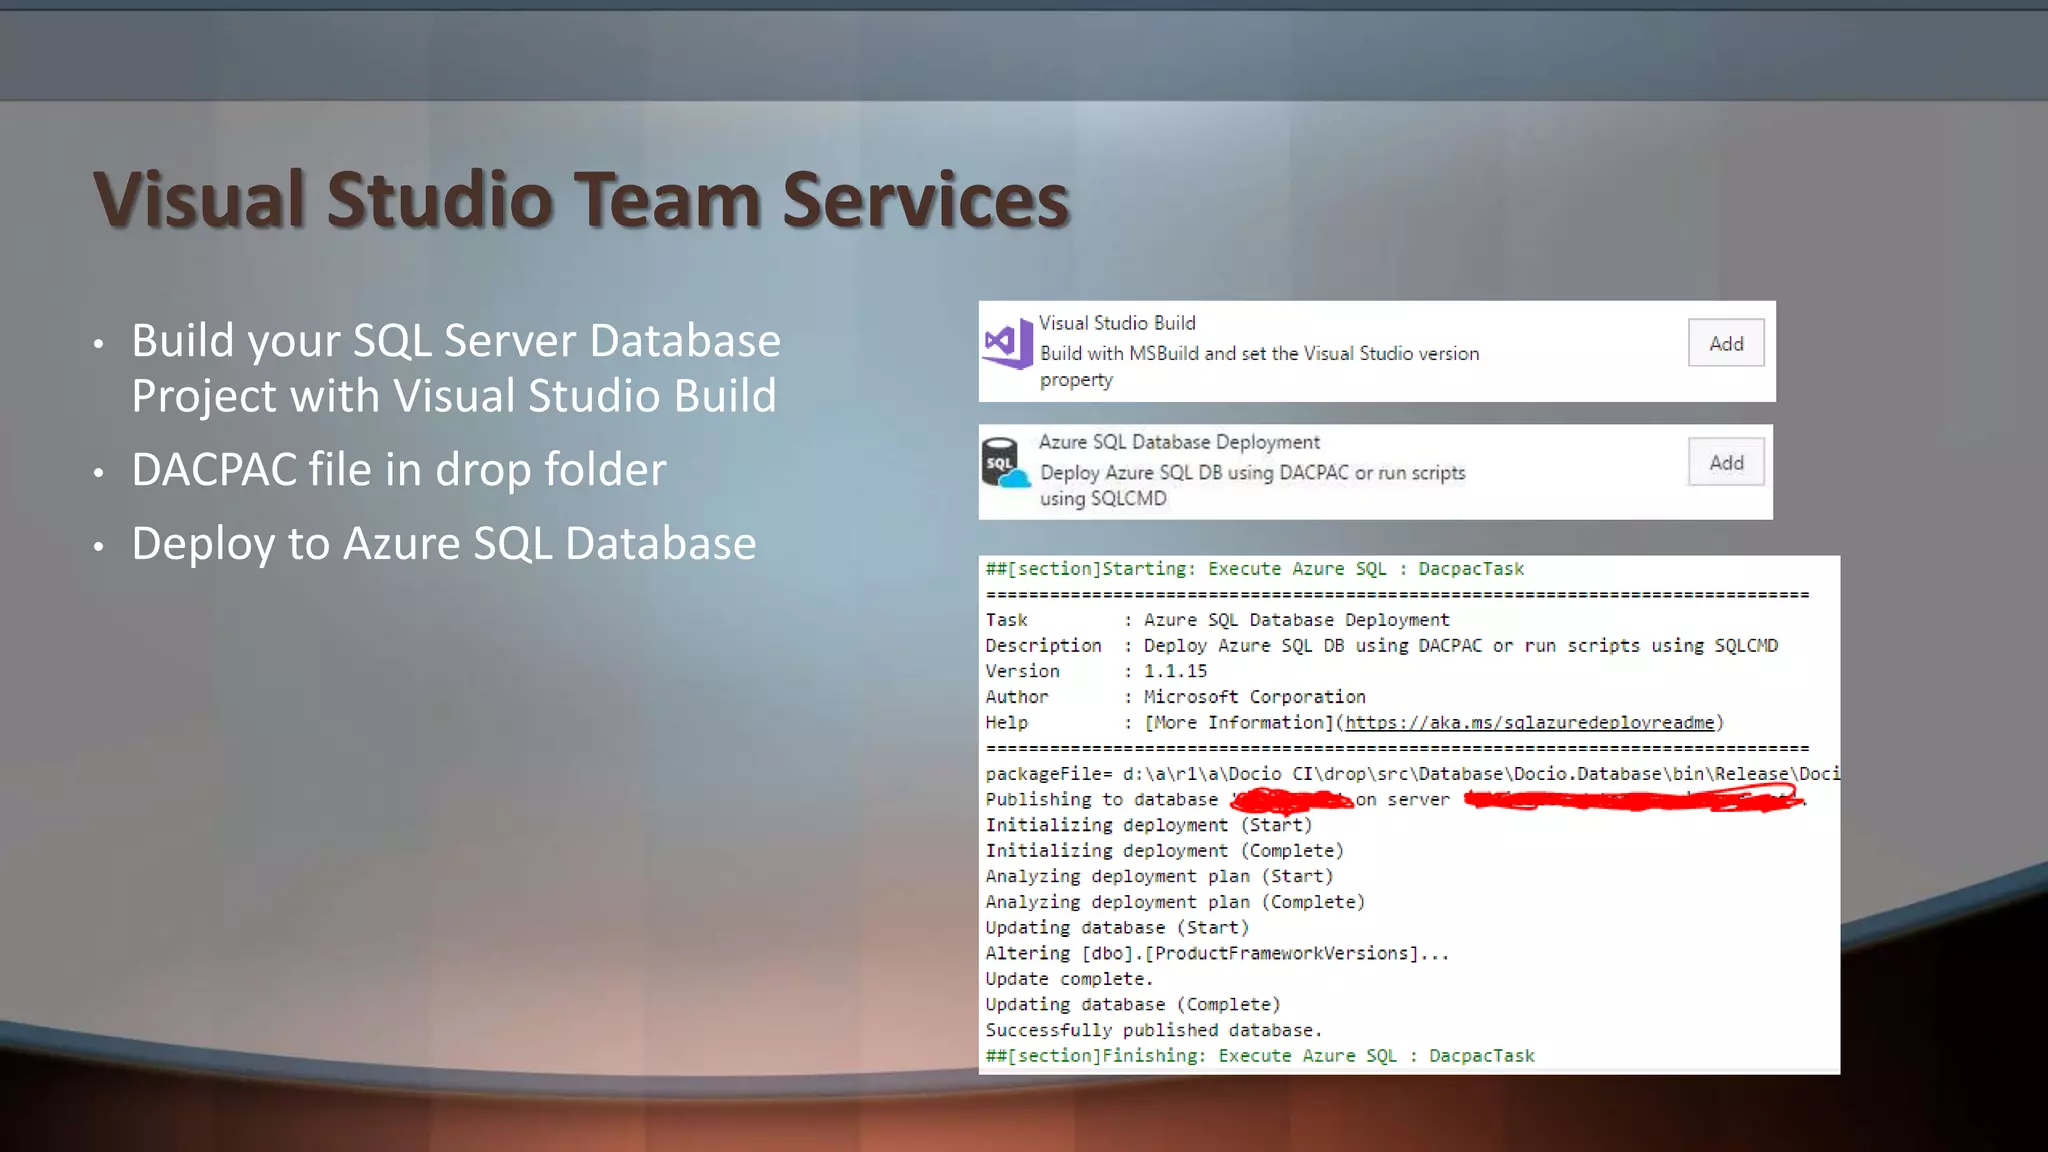Click 'Publishing to database' log line
Viewport: 2048px width, 1152px height.
point(1396,799)
